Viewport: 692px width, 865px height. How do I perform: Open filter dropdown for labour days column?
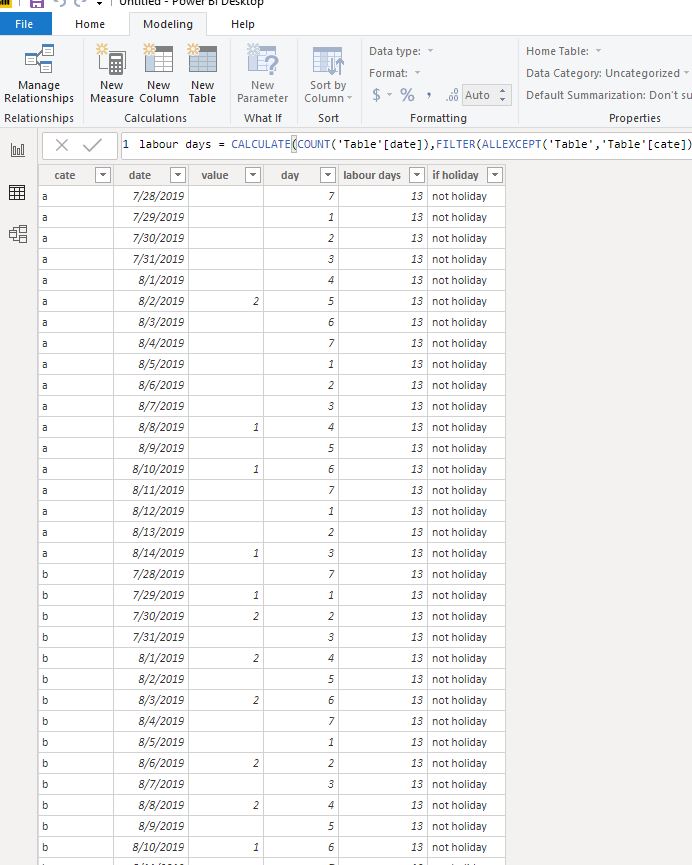(417, 175)
